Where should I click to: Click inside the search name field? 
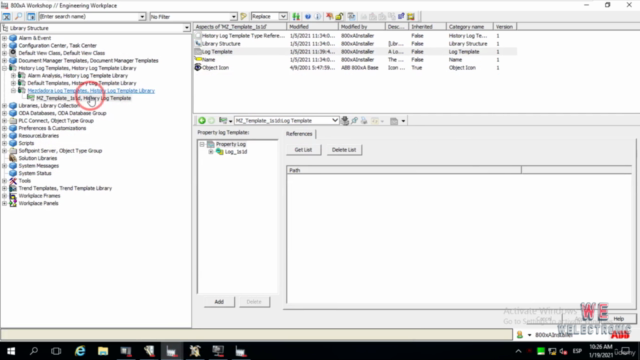pyautogui.click(x=89, y=17)
